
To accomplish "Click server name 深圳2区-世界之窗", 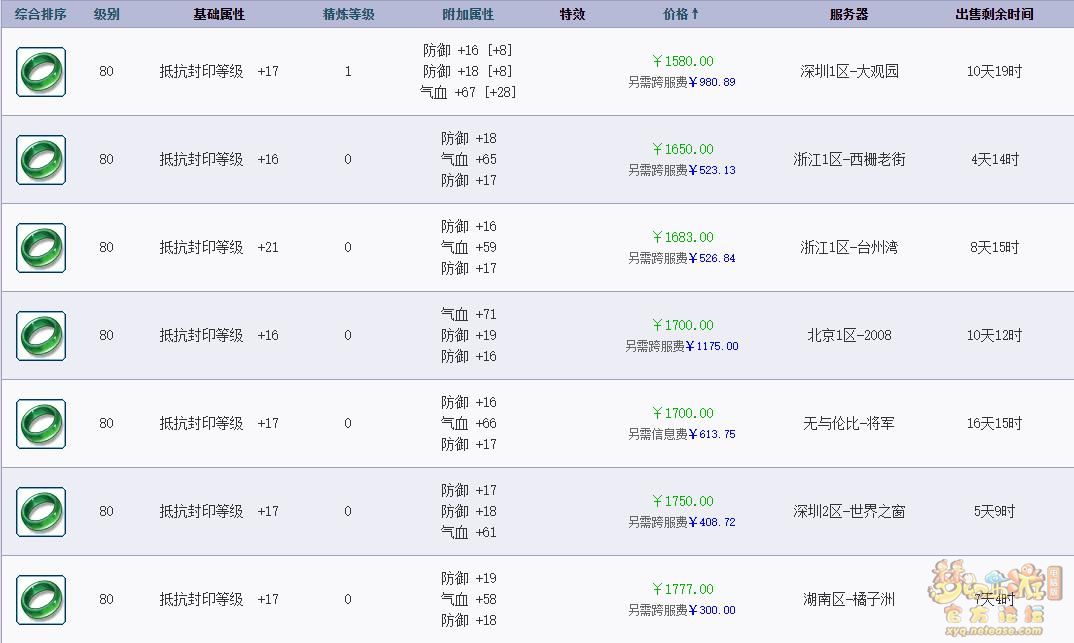I will pos(849,512).
